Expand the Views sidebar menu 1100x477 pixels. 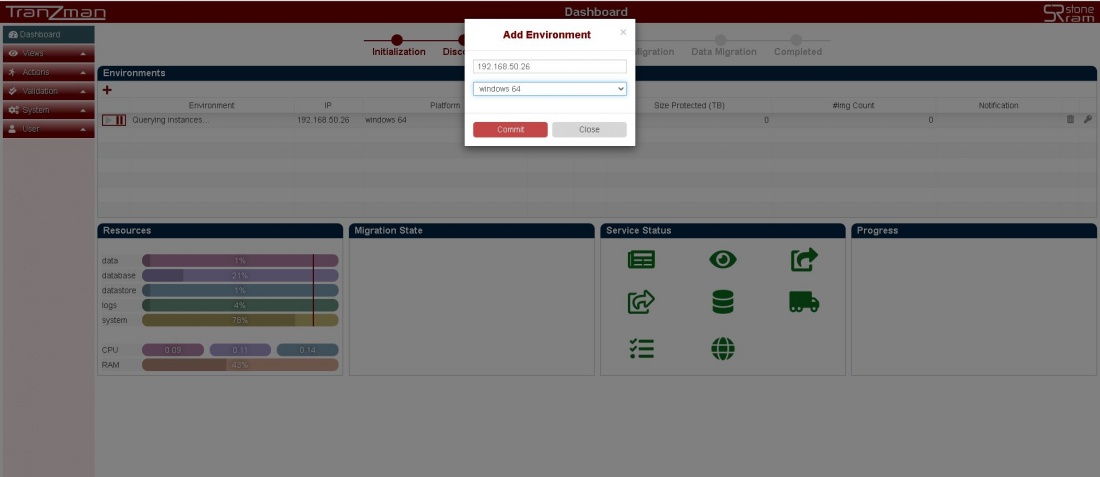(48, 53)
